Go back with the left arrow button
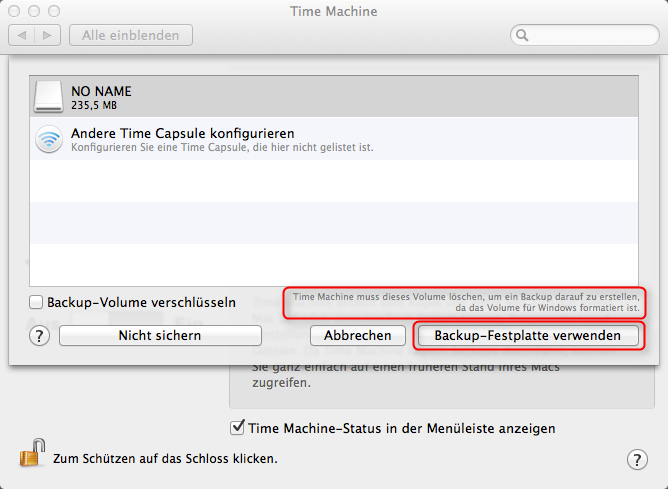Viewport: 668px width, 489px height. coord(22,35)
